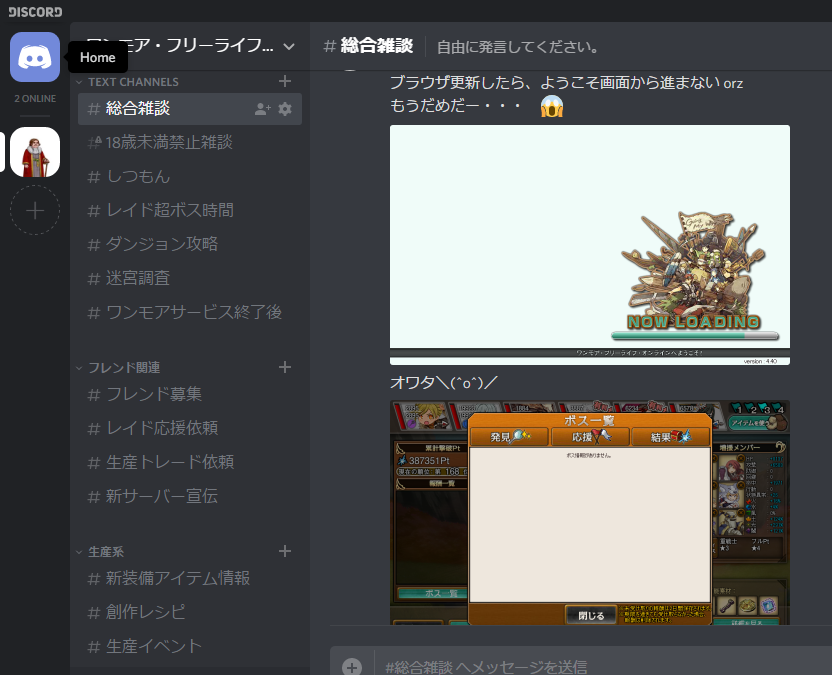The width and height of the screenshot is (832, 675).
Task: Click the message text オワタ＼(^o^)／
Action: click(x=444, y=382)
